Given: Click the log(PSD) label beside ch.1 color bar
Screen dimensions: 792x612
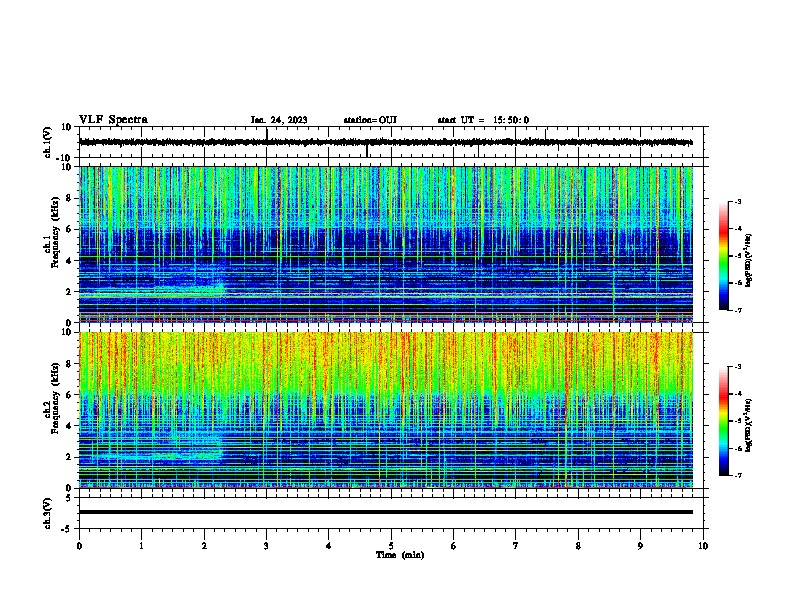Looking at the screenshot, I should pyautogui.click(x=749, y=261).
